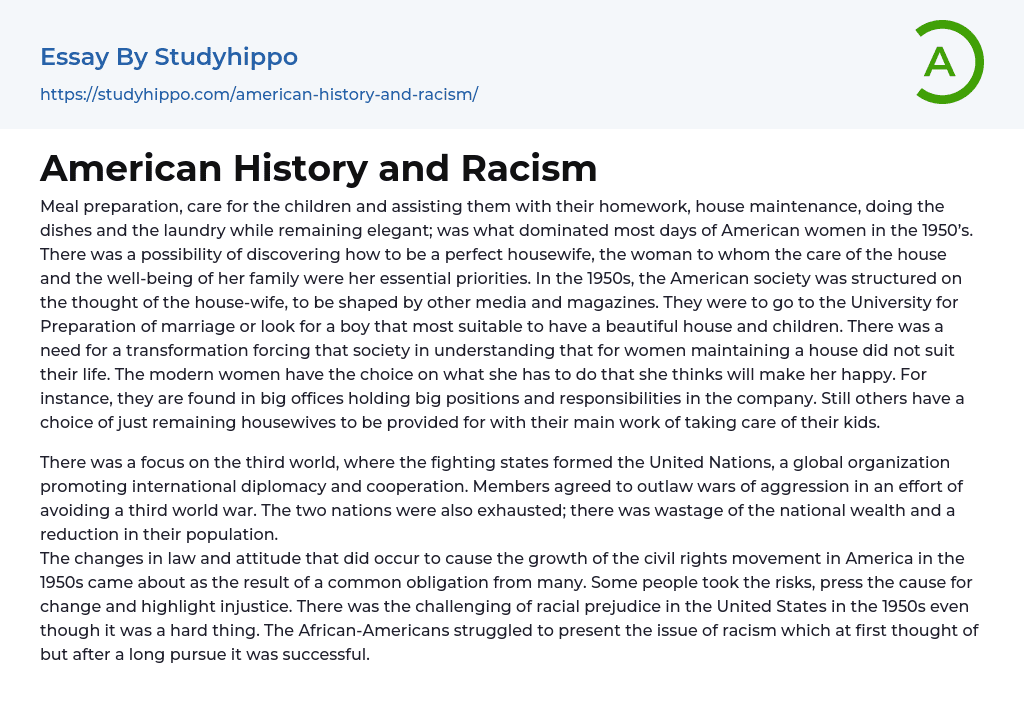The image size is (1024, 723).
Task: Select the 'American History and Racism' title
Action: click(x=318, y=168)
